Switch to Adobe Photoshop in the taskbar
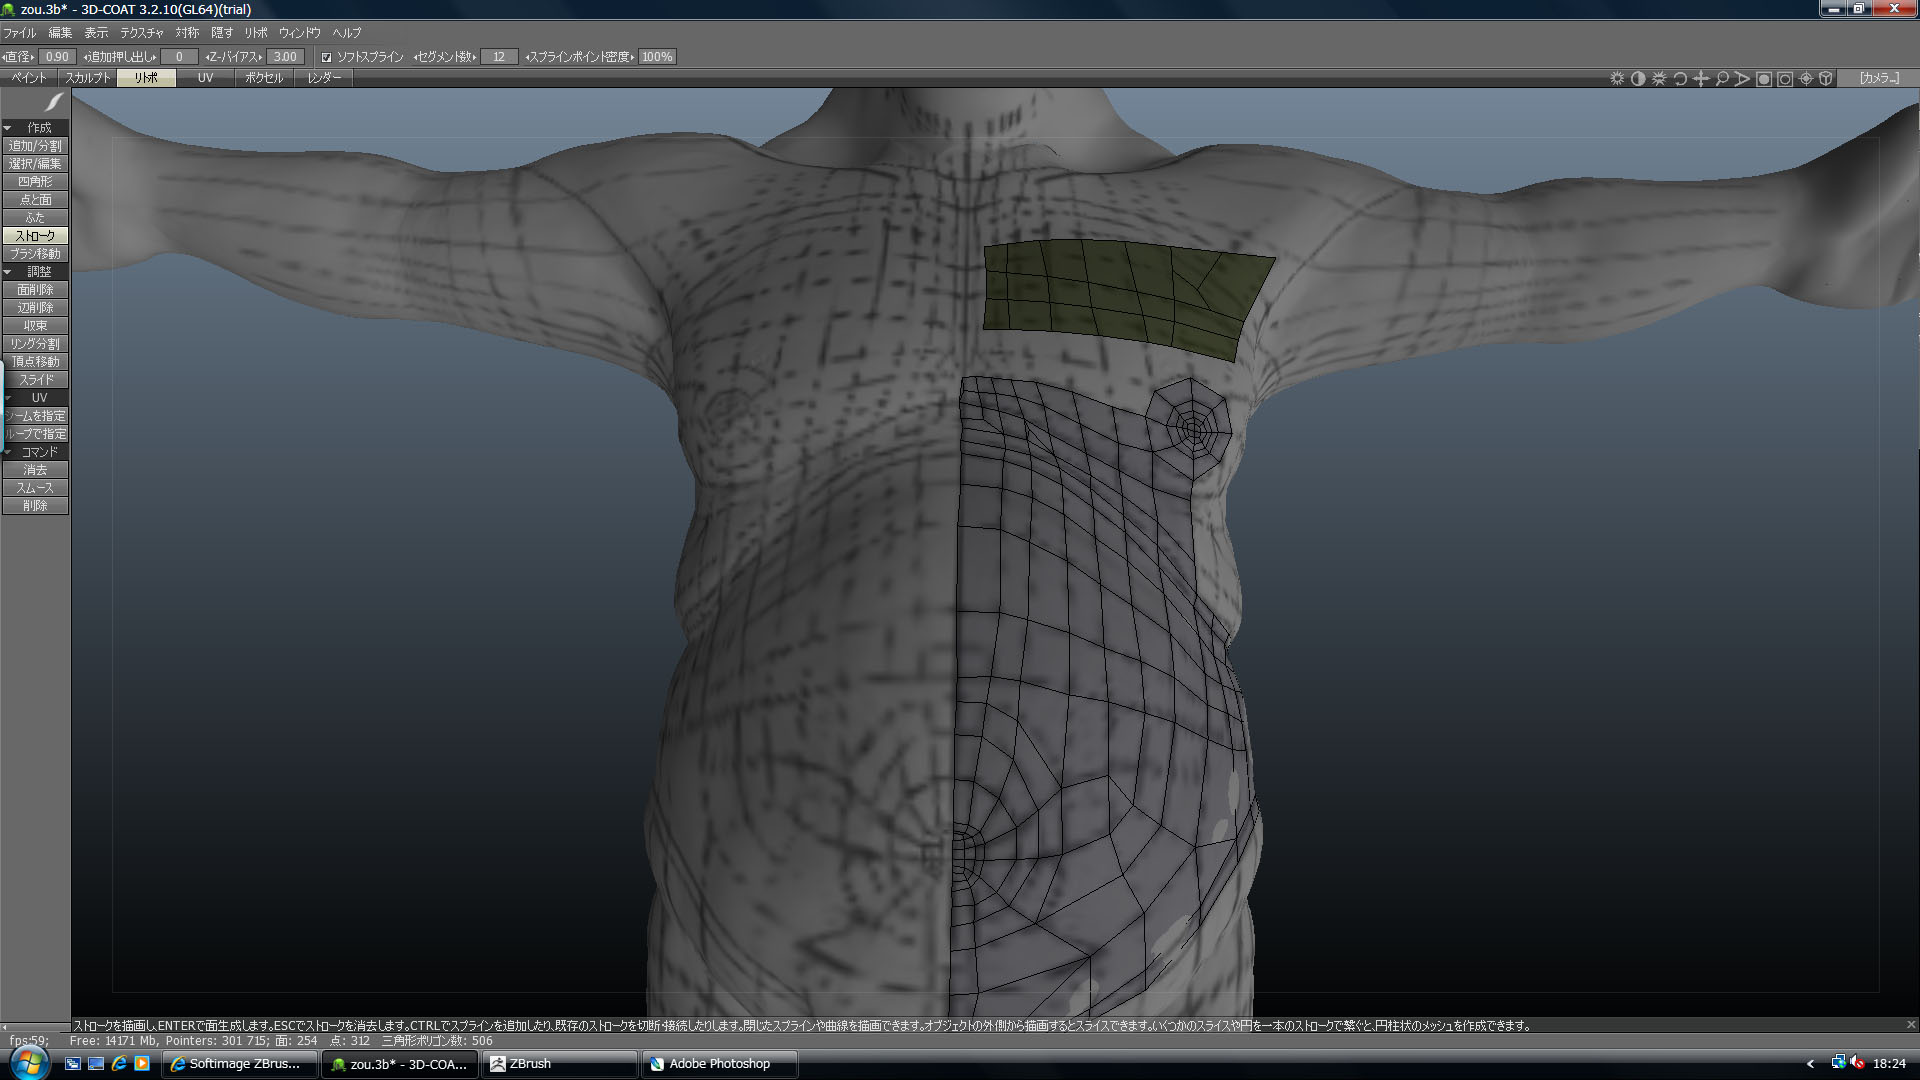Image resolution: width=1920 pixels, height=1080 pixels. tap(720, 1064)
